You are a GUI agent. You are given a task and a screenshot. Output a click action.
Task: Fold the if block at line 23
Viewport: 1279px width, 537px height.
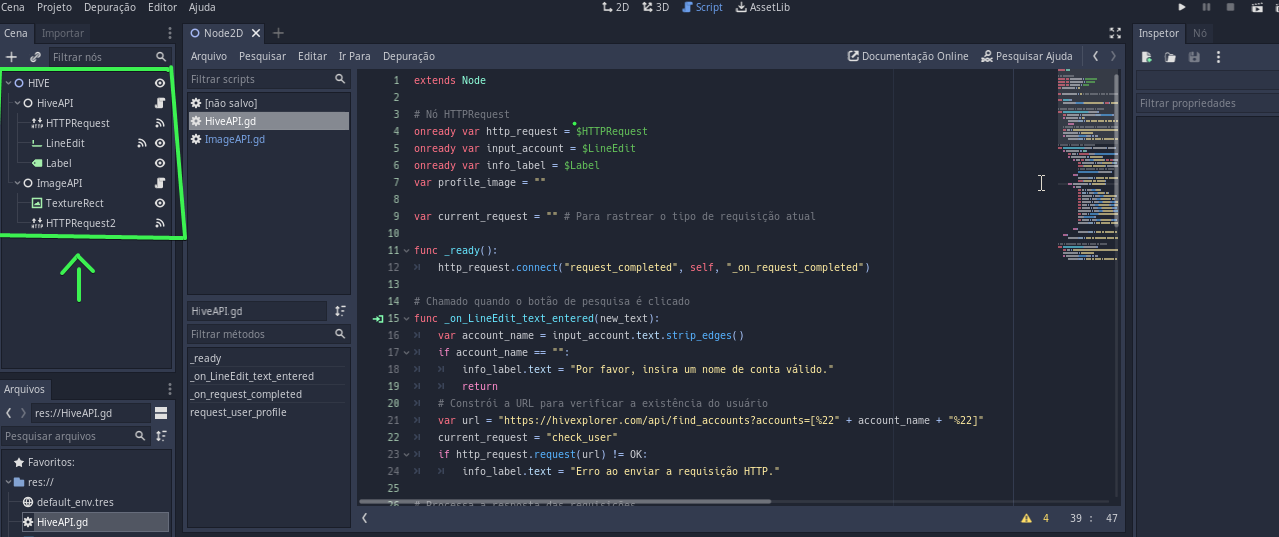pyautogui.click(x=405, y=454)
